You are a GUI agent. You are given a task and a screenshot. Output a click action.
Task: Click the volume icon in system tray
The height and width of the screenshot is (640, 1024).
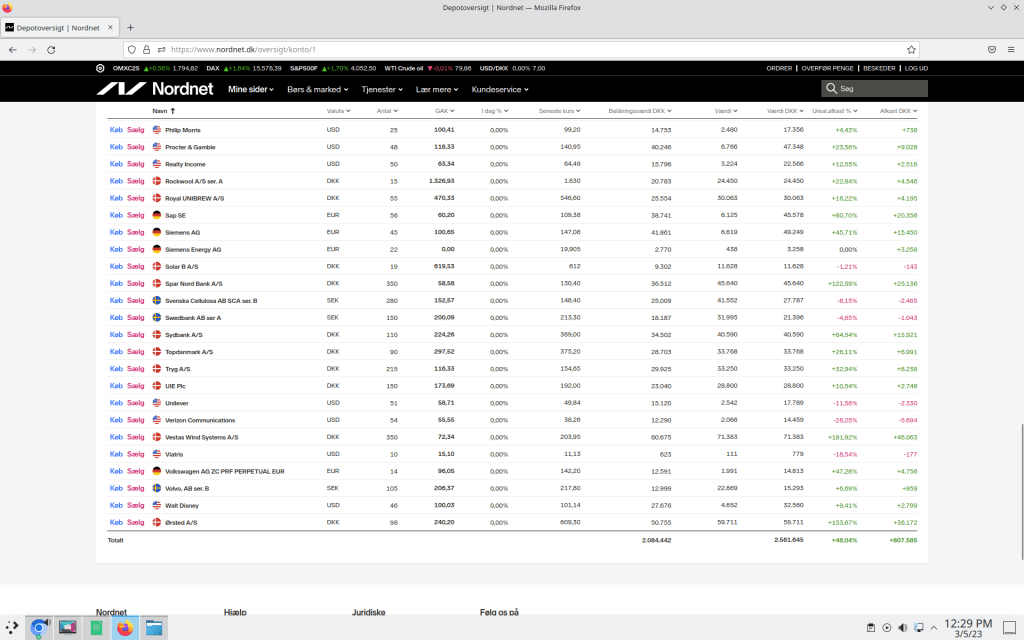click(903, 628)
